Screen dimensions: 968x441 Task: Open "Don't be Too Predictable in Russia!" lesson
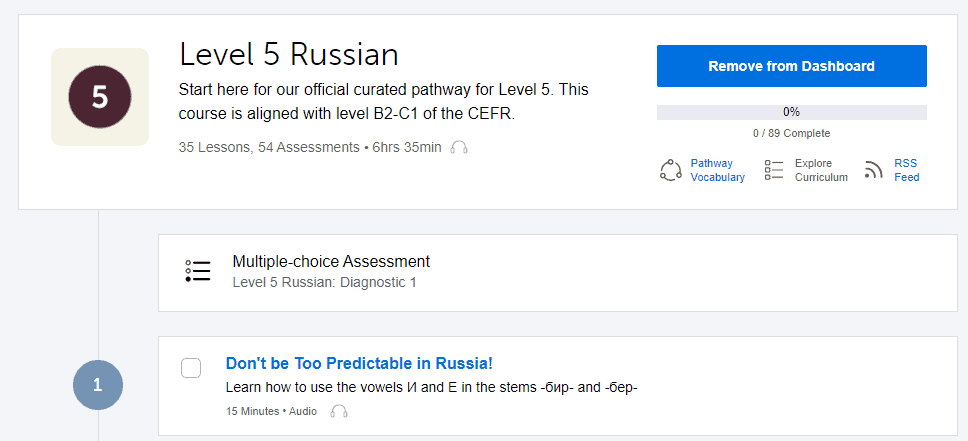[x=359, y=363]
